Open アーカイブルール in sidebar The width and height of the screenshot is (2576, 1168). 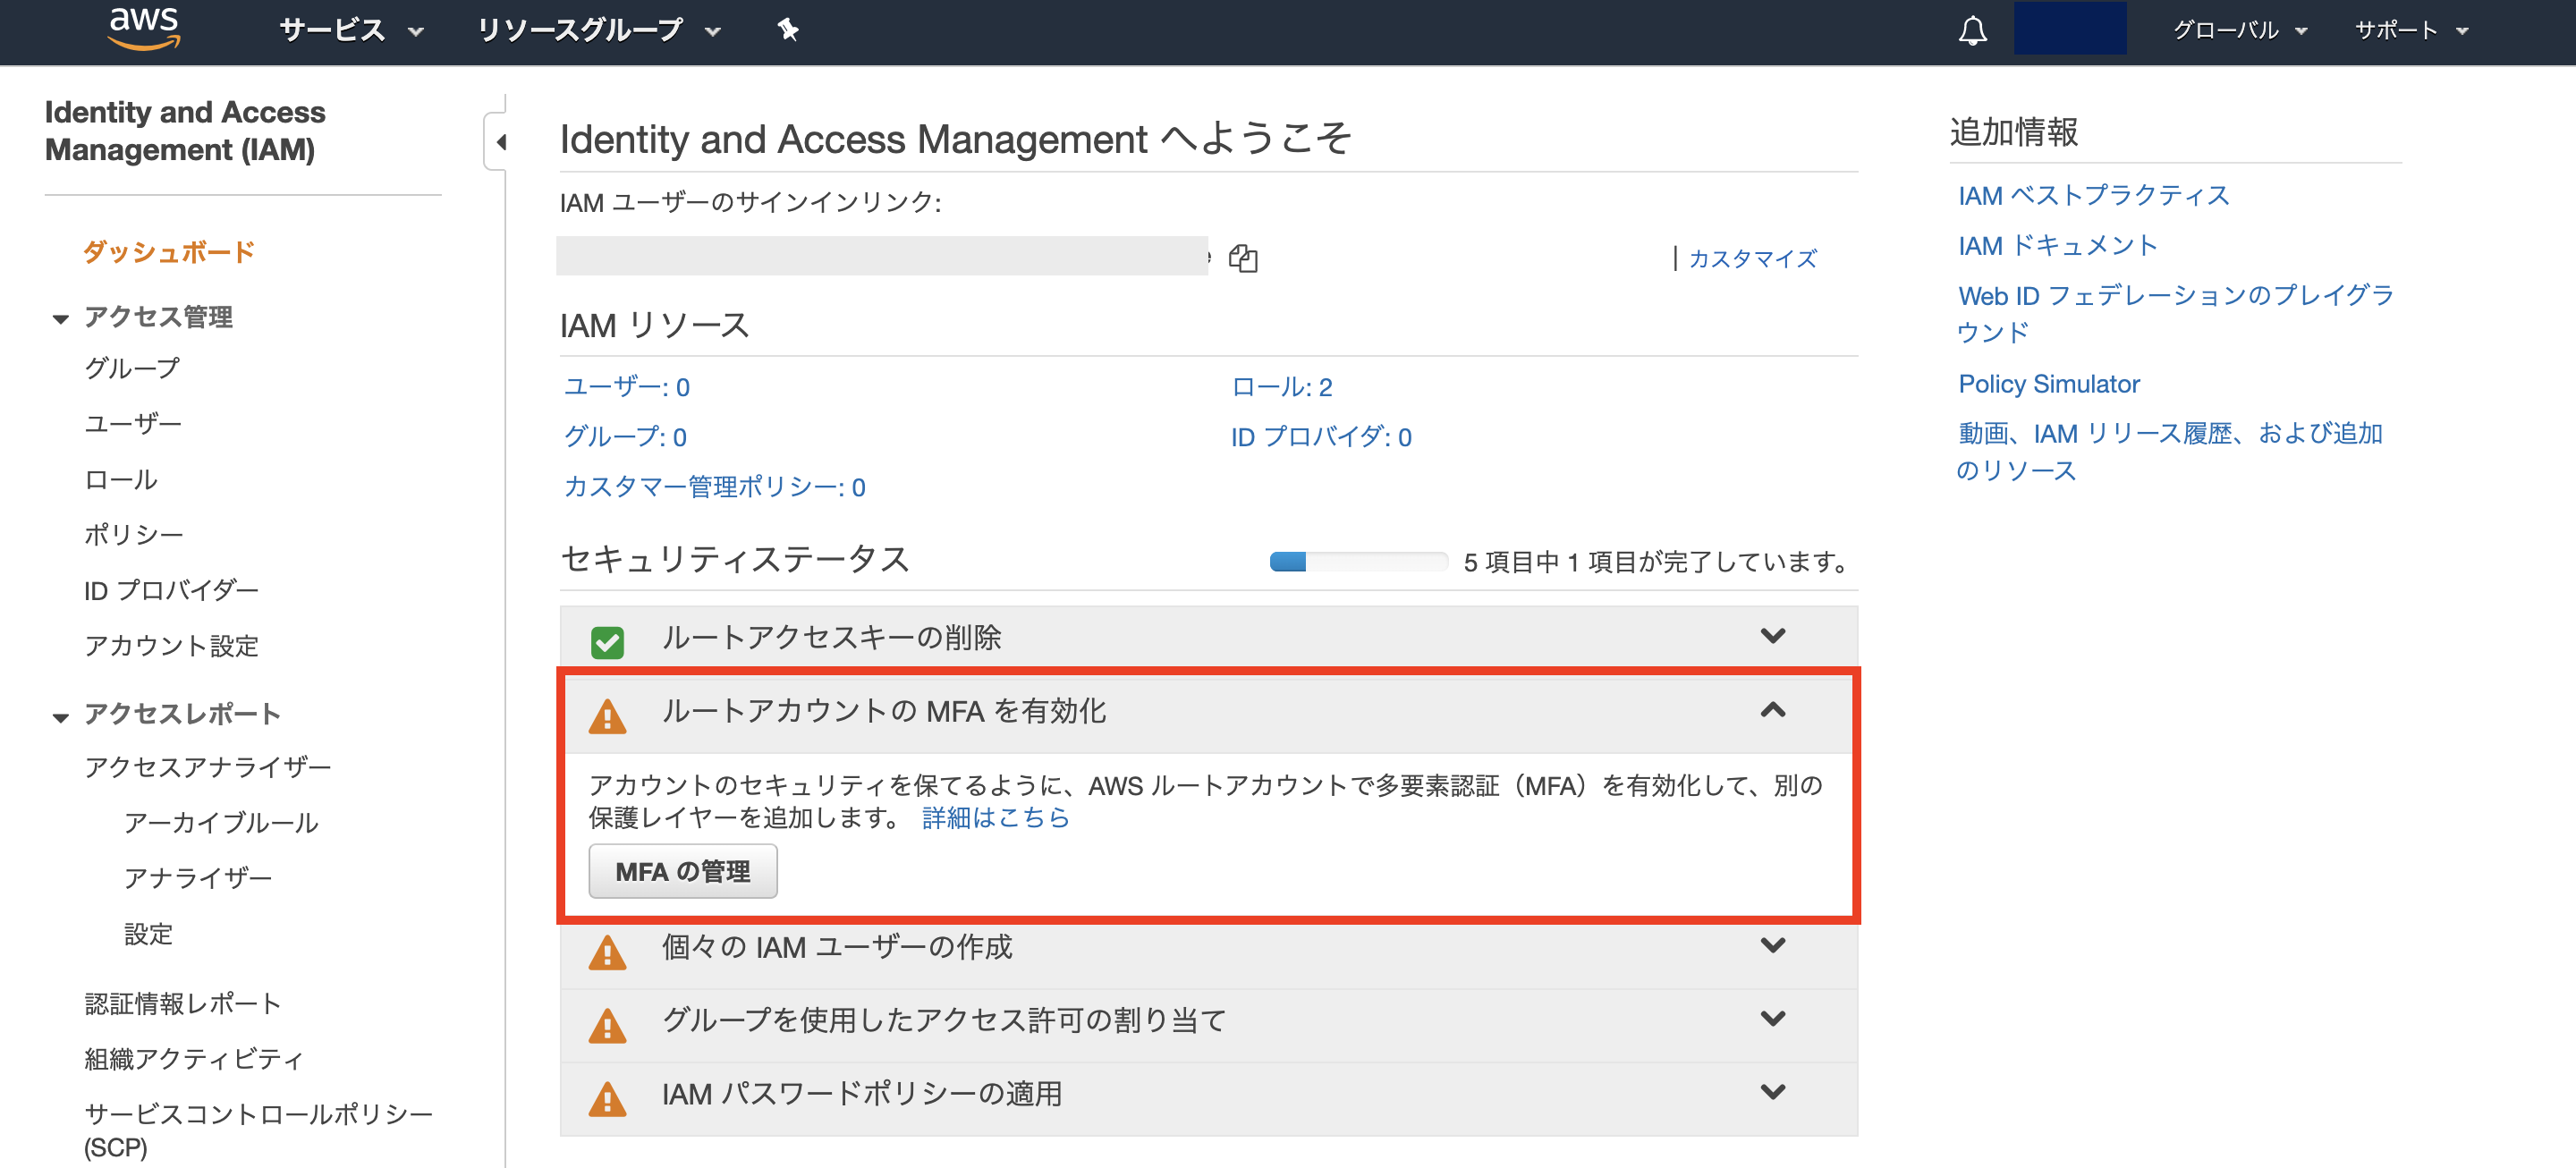tap(221, 822)
